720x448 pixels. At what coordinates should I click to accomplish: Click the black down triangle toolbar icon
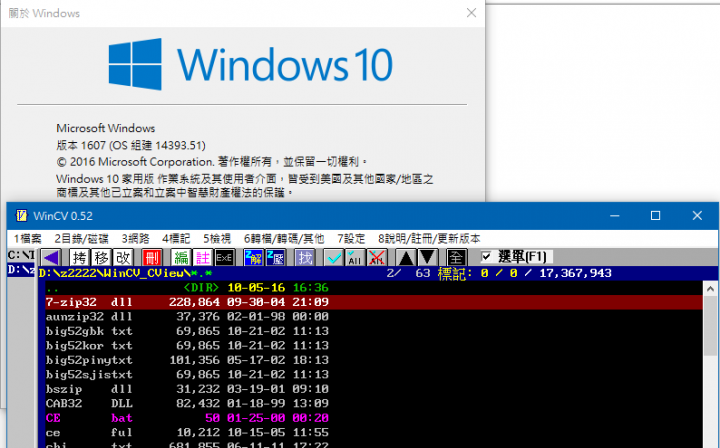tap(428, 258)
